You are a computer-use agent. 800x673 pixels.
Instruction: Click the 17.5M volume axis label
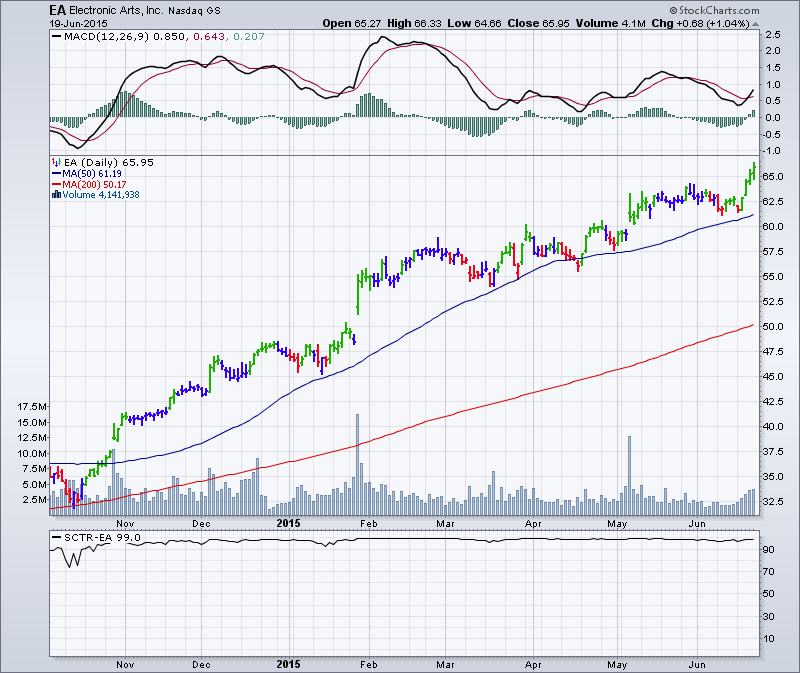[32, 406]
